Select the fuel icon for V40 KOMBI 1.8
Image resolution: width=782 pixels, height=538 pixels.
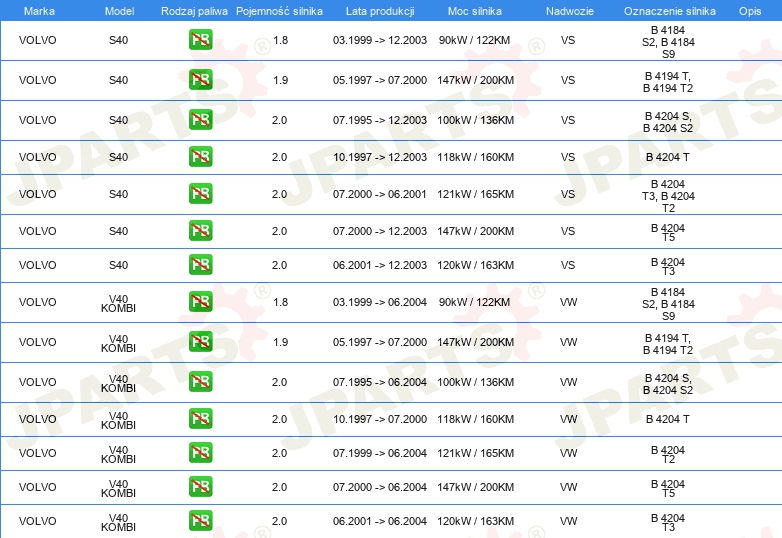(x=200, y=302)
